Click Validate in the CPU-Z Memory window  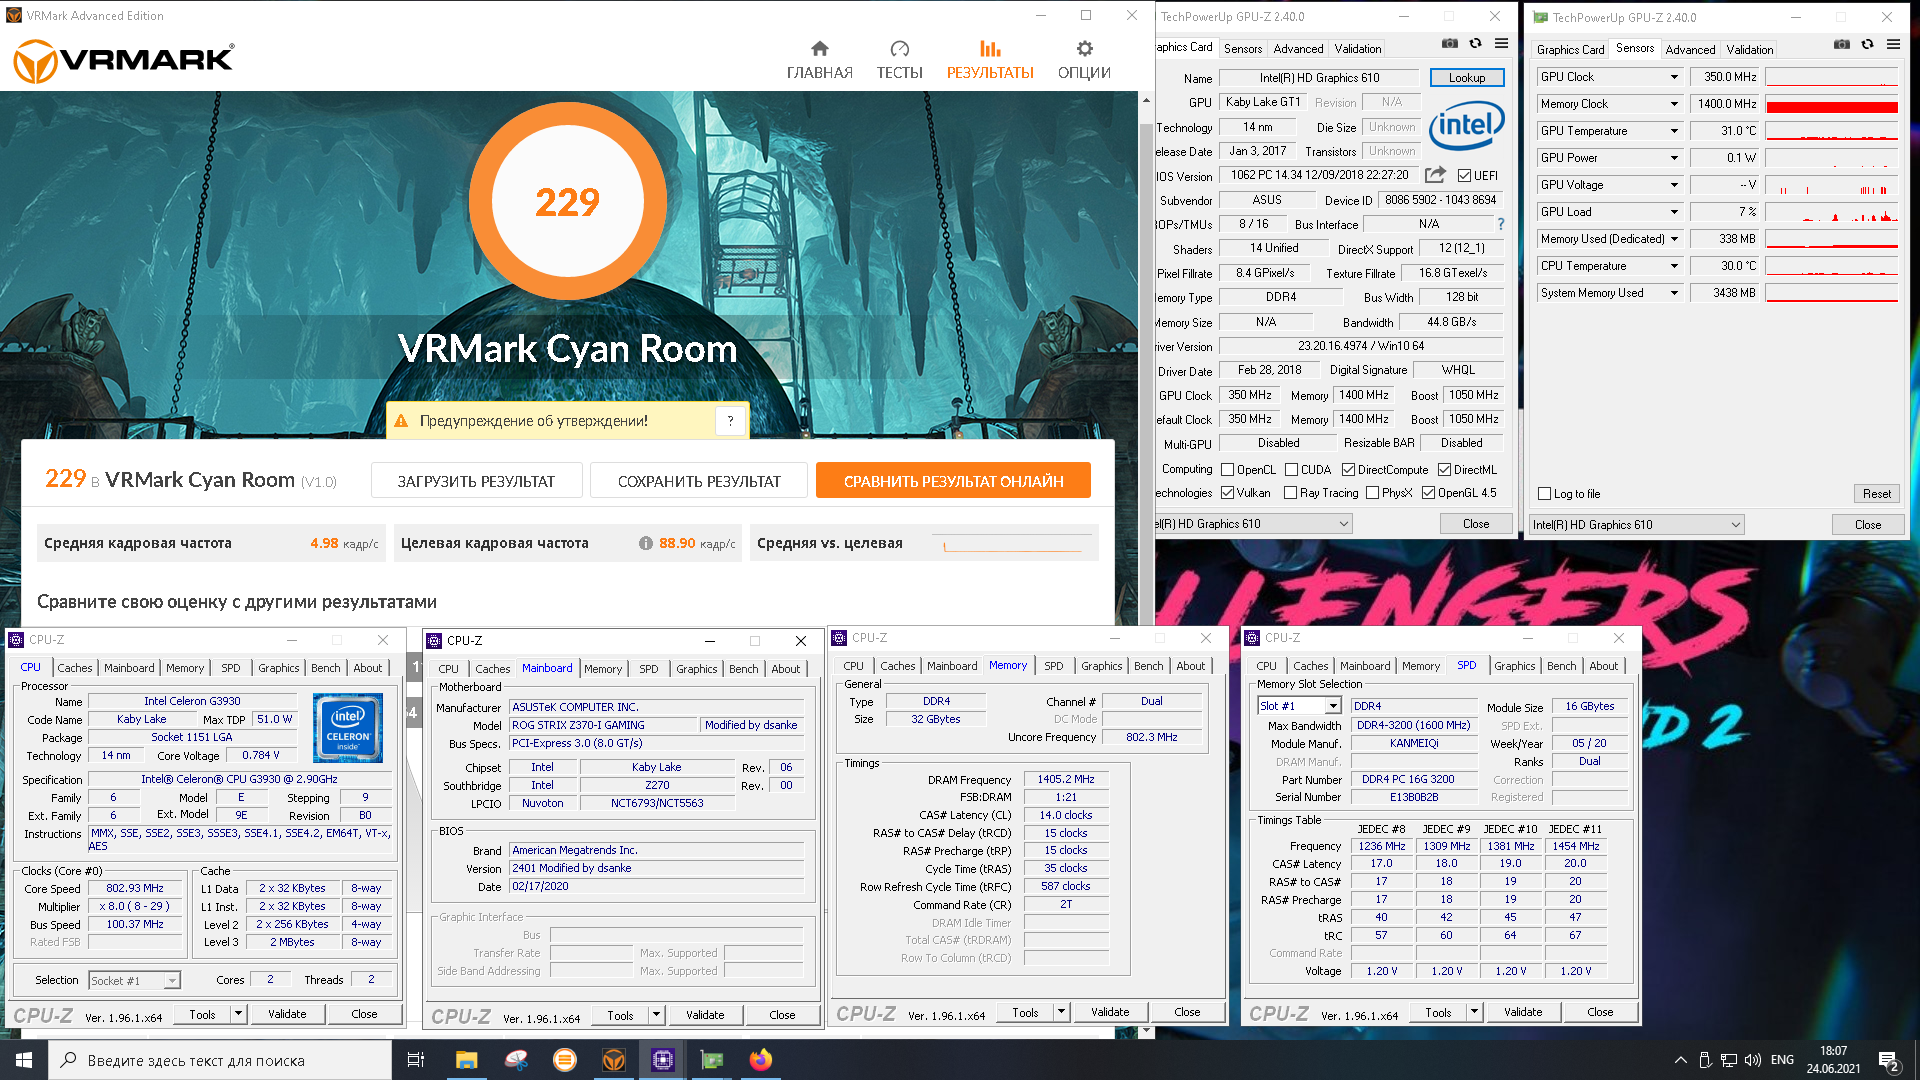click(x=1109, y=1012)
